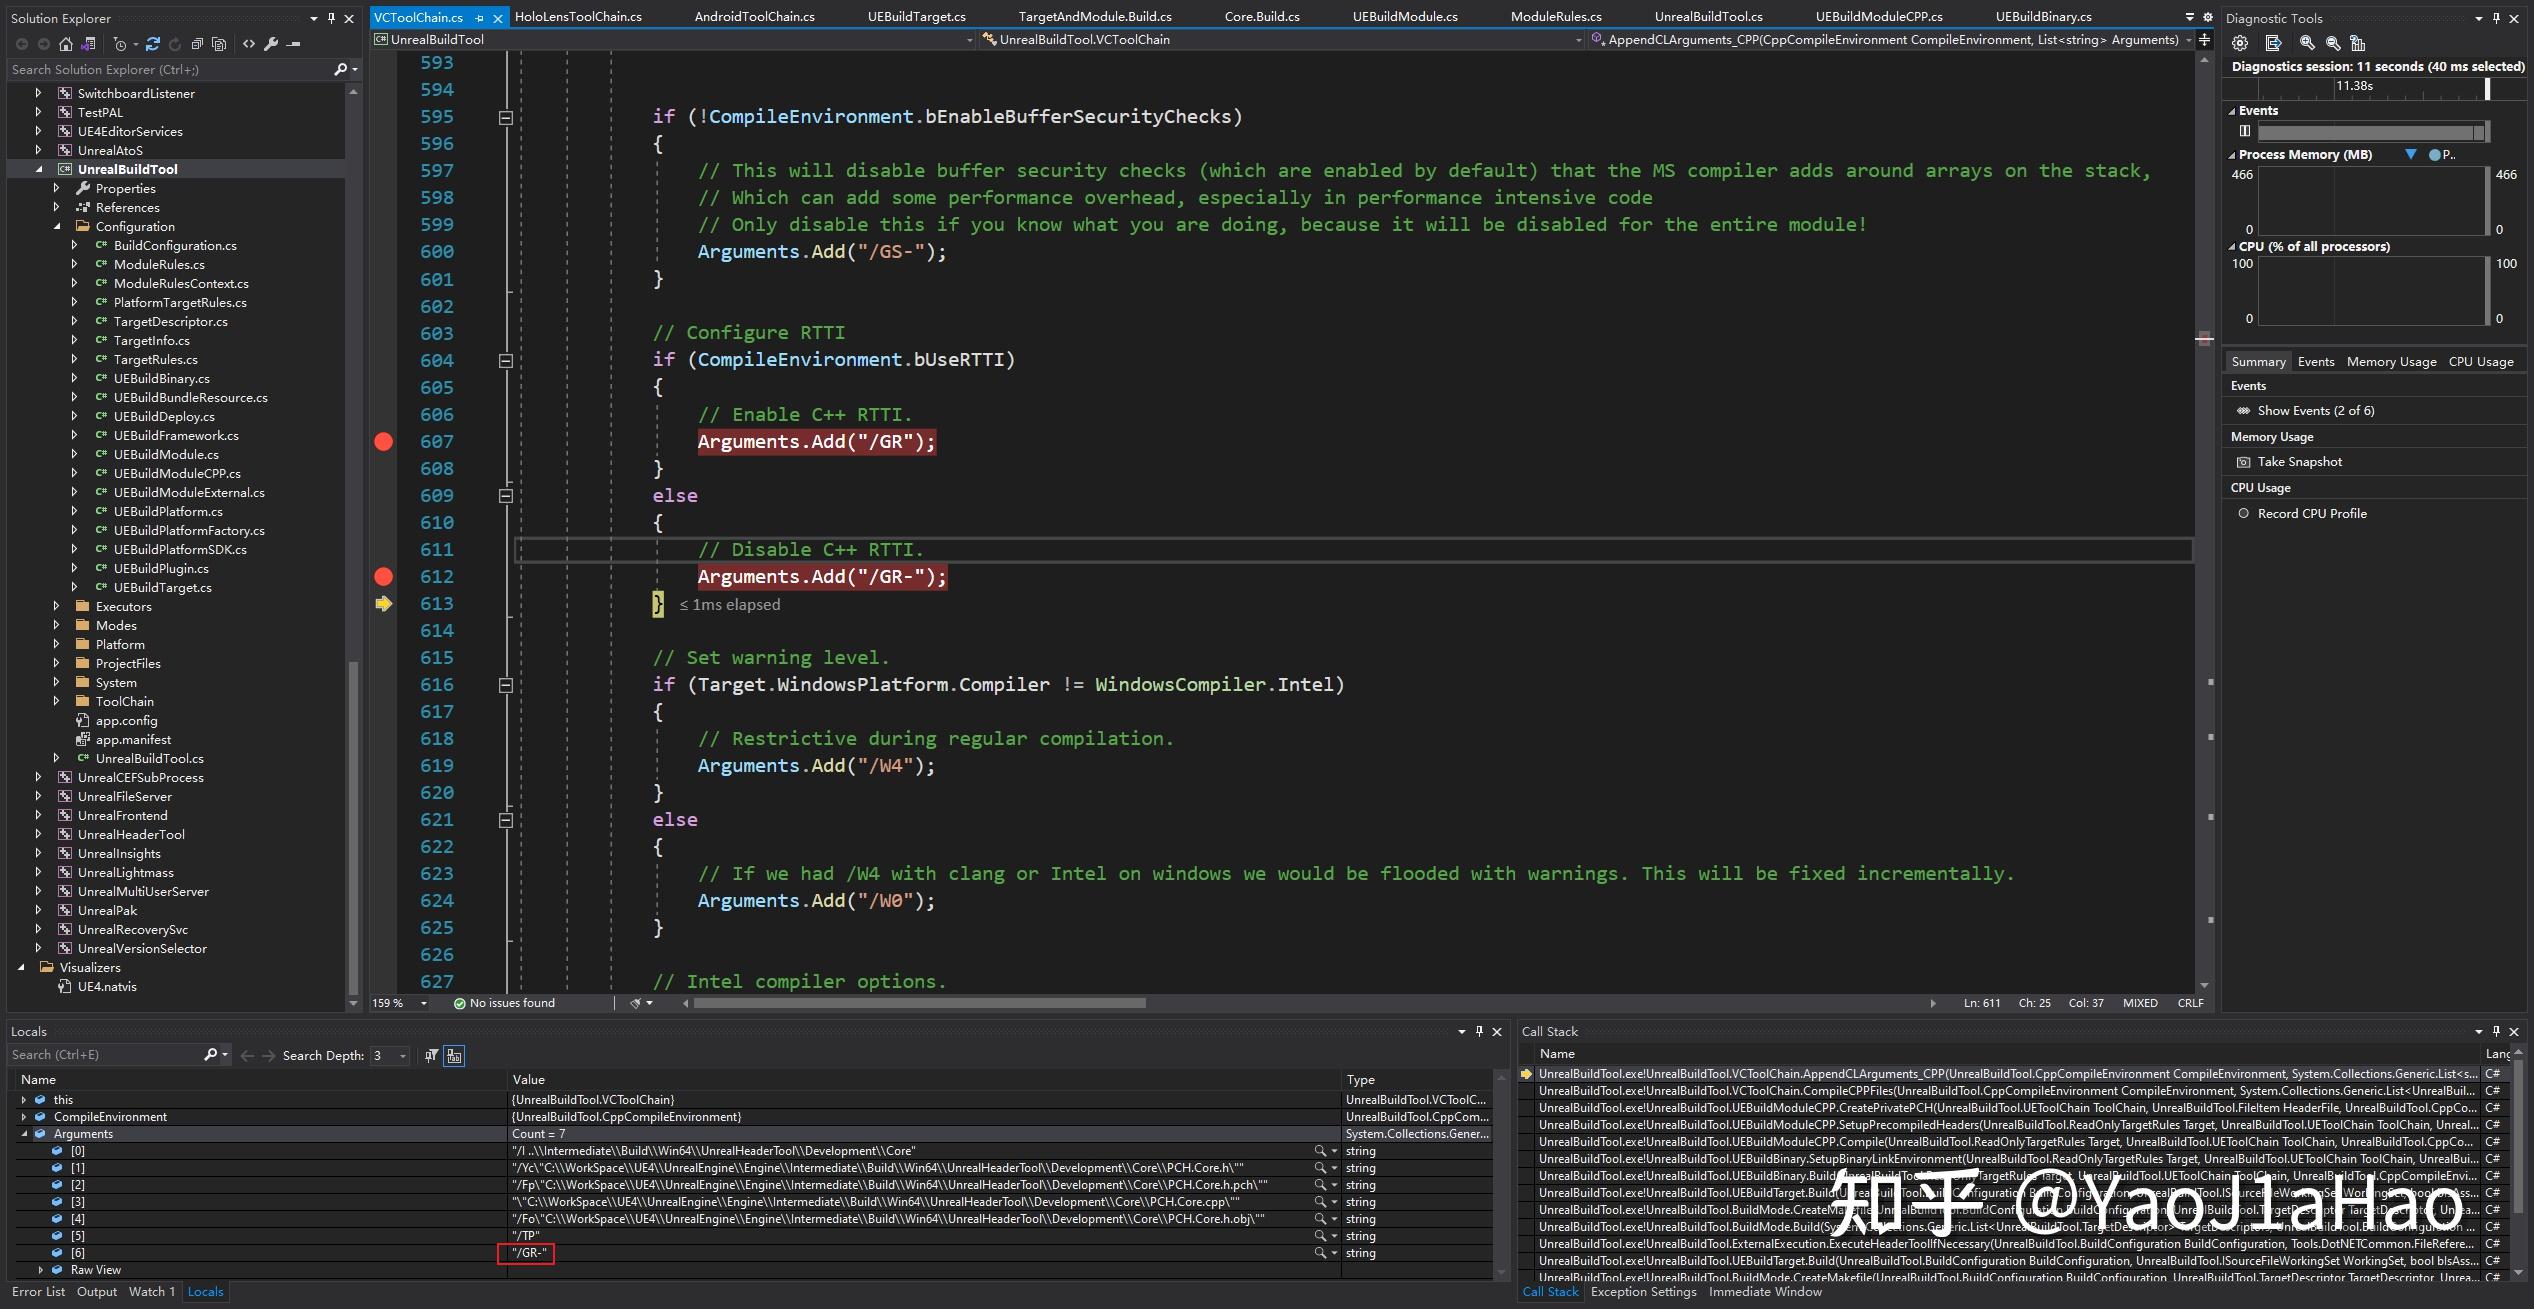This screenshot has height=1309, width=2534.
Task: Collapse the code region at line 604
Action: pos(506,361)
